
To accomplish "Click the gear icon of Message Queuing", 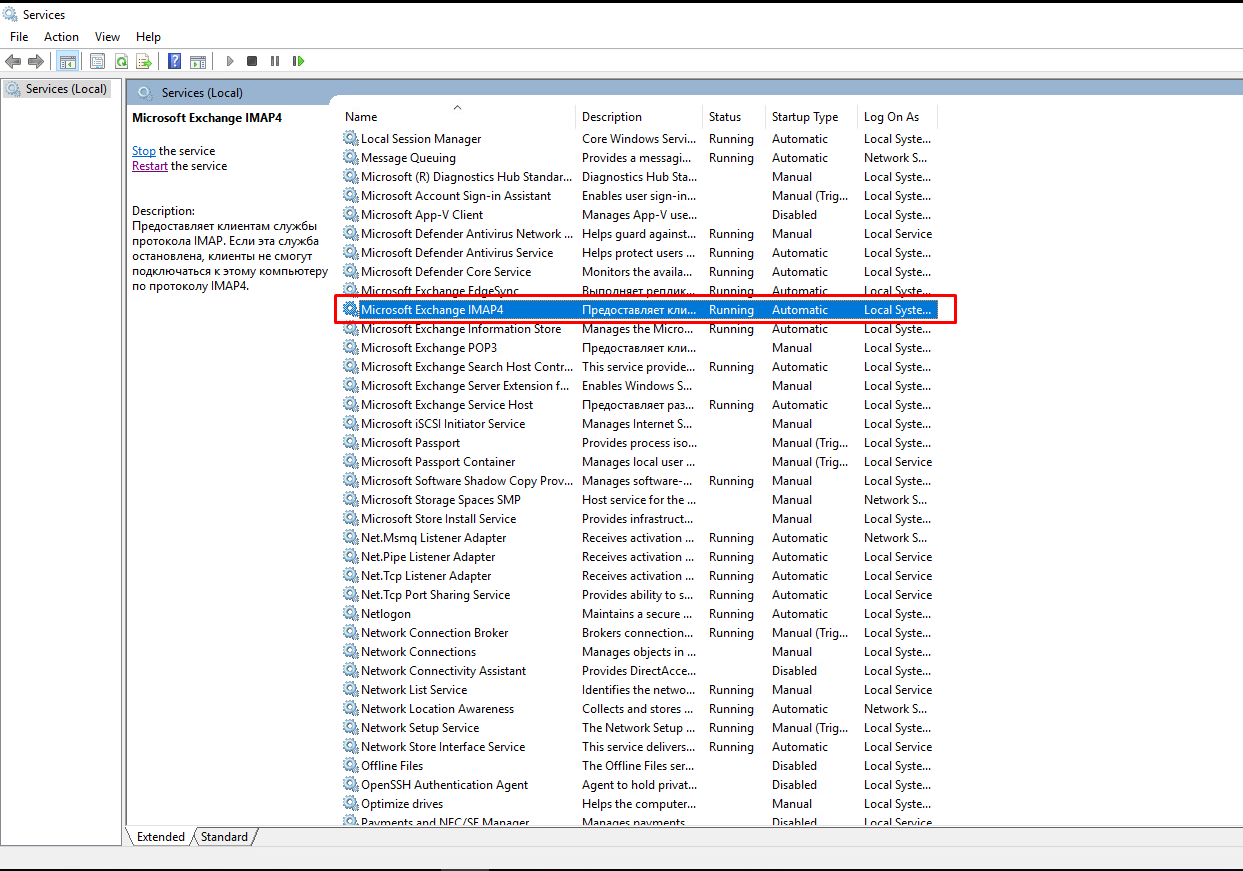I will 351,158.
